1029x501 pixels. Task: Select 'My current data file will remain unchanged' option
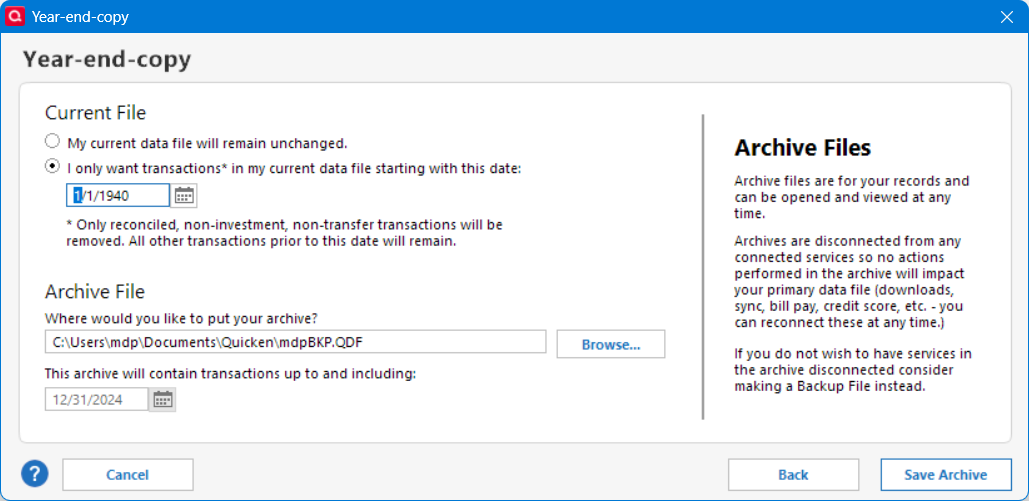(52, 141)
